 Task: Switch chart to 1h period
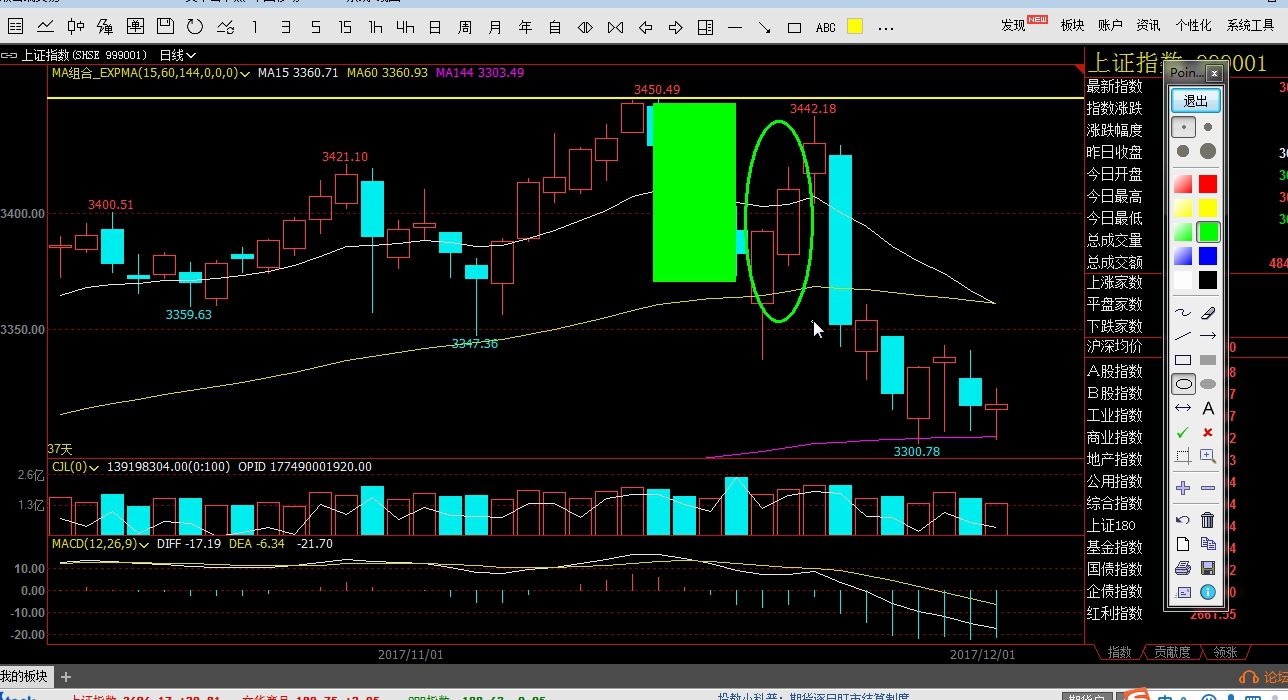pyautogui.click(x=375, y=27)
